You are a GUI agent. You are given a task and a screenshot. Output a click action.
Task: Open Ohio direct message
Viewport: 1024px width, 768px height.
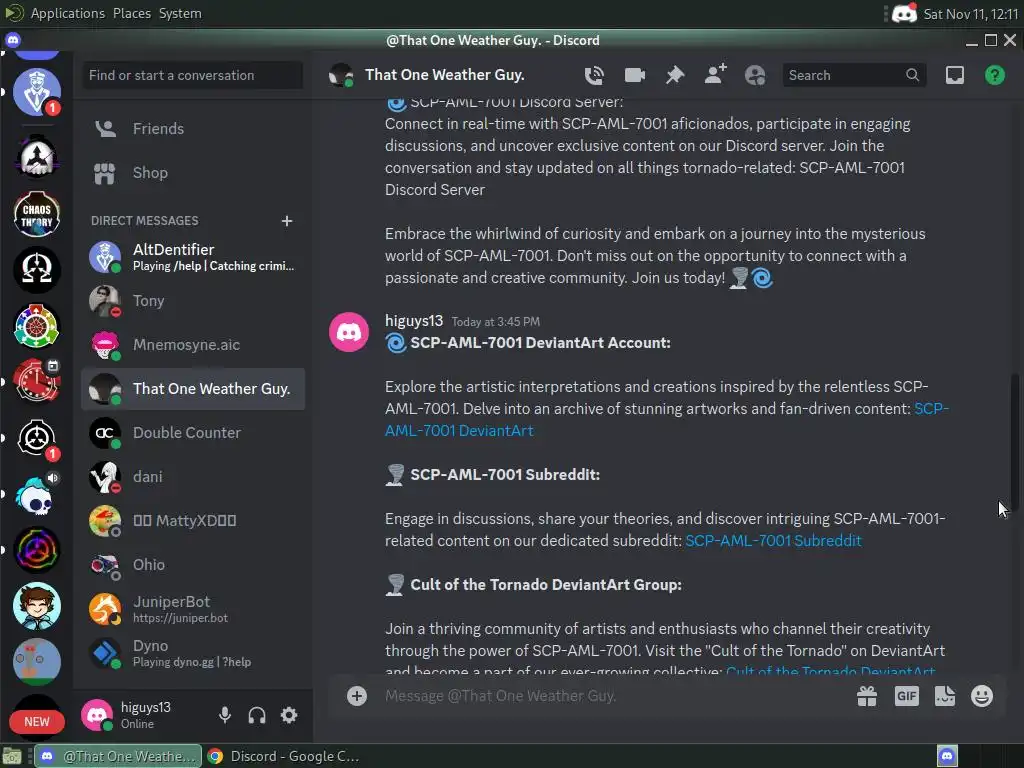(193, 564)
